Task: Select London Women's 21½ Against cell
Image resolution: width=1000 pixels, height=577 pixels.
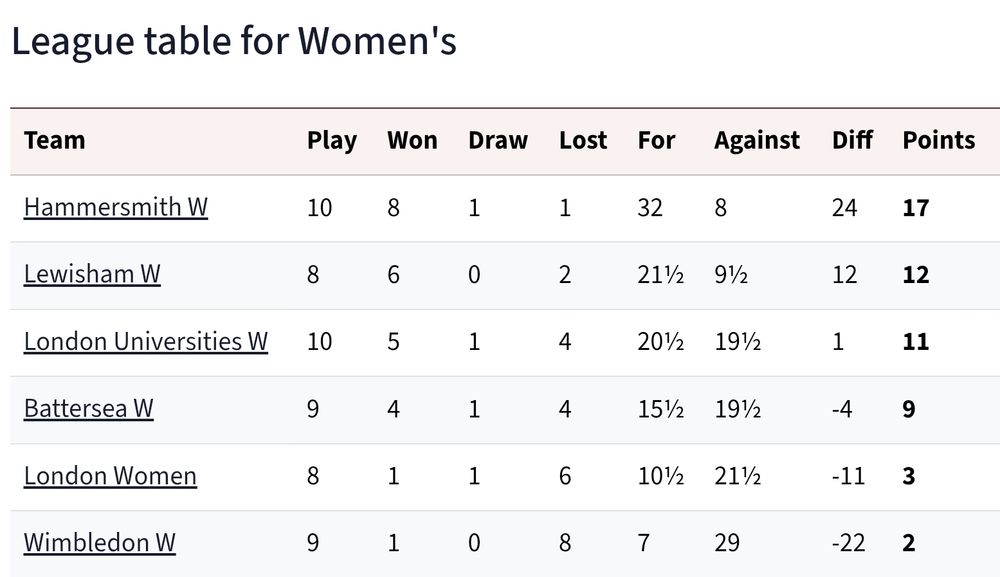Action: point(737,476)
